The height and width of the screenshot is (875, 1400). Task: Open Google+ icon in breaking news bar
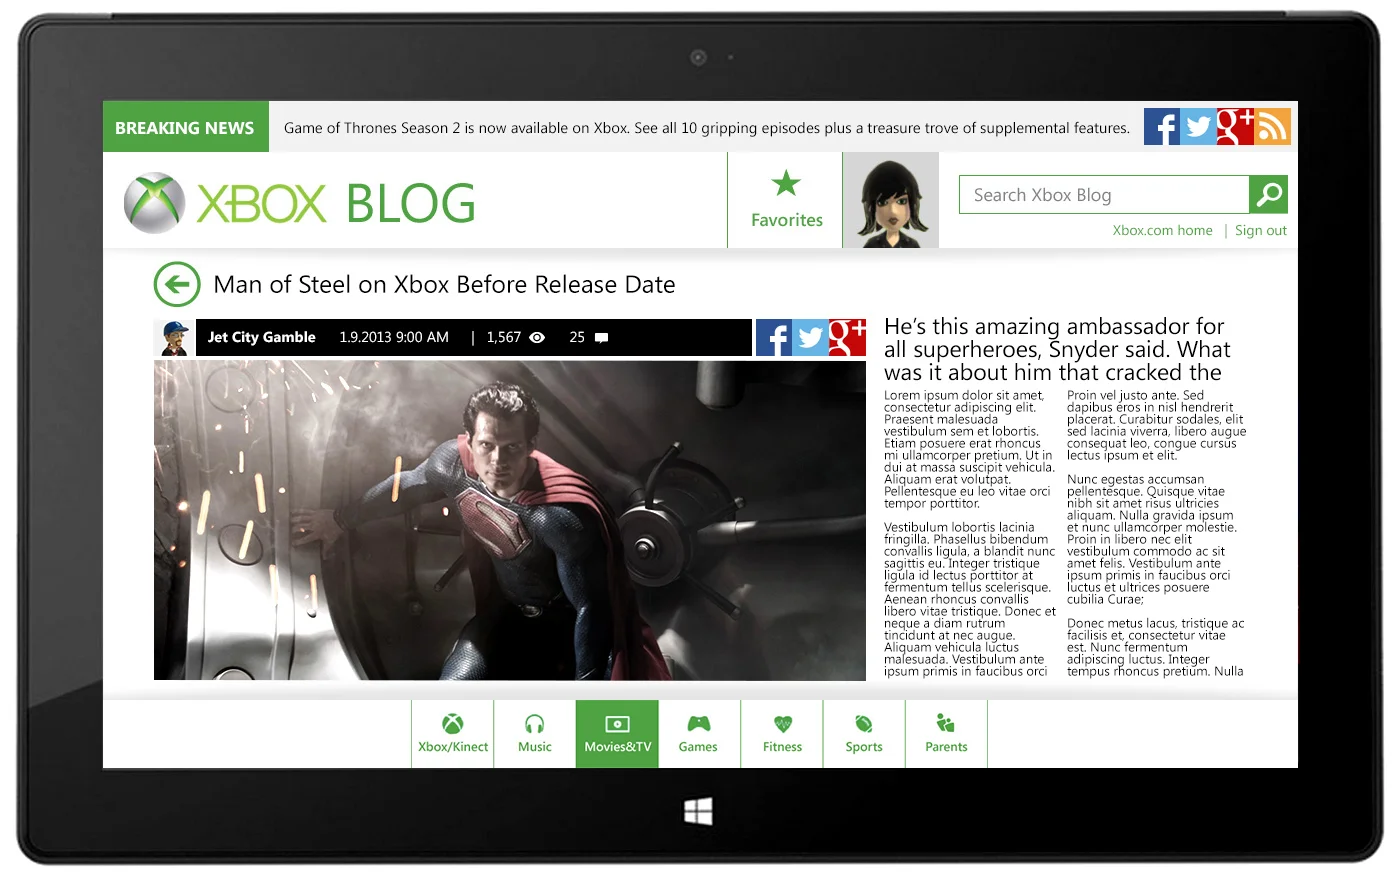(x=1235, y=127)
